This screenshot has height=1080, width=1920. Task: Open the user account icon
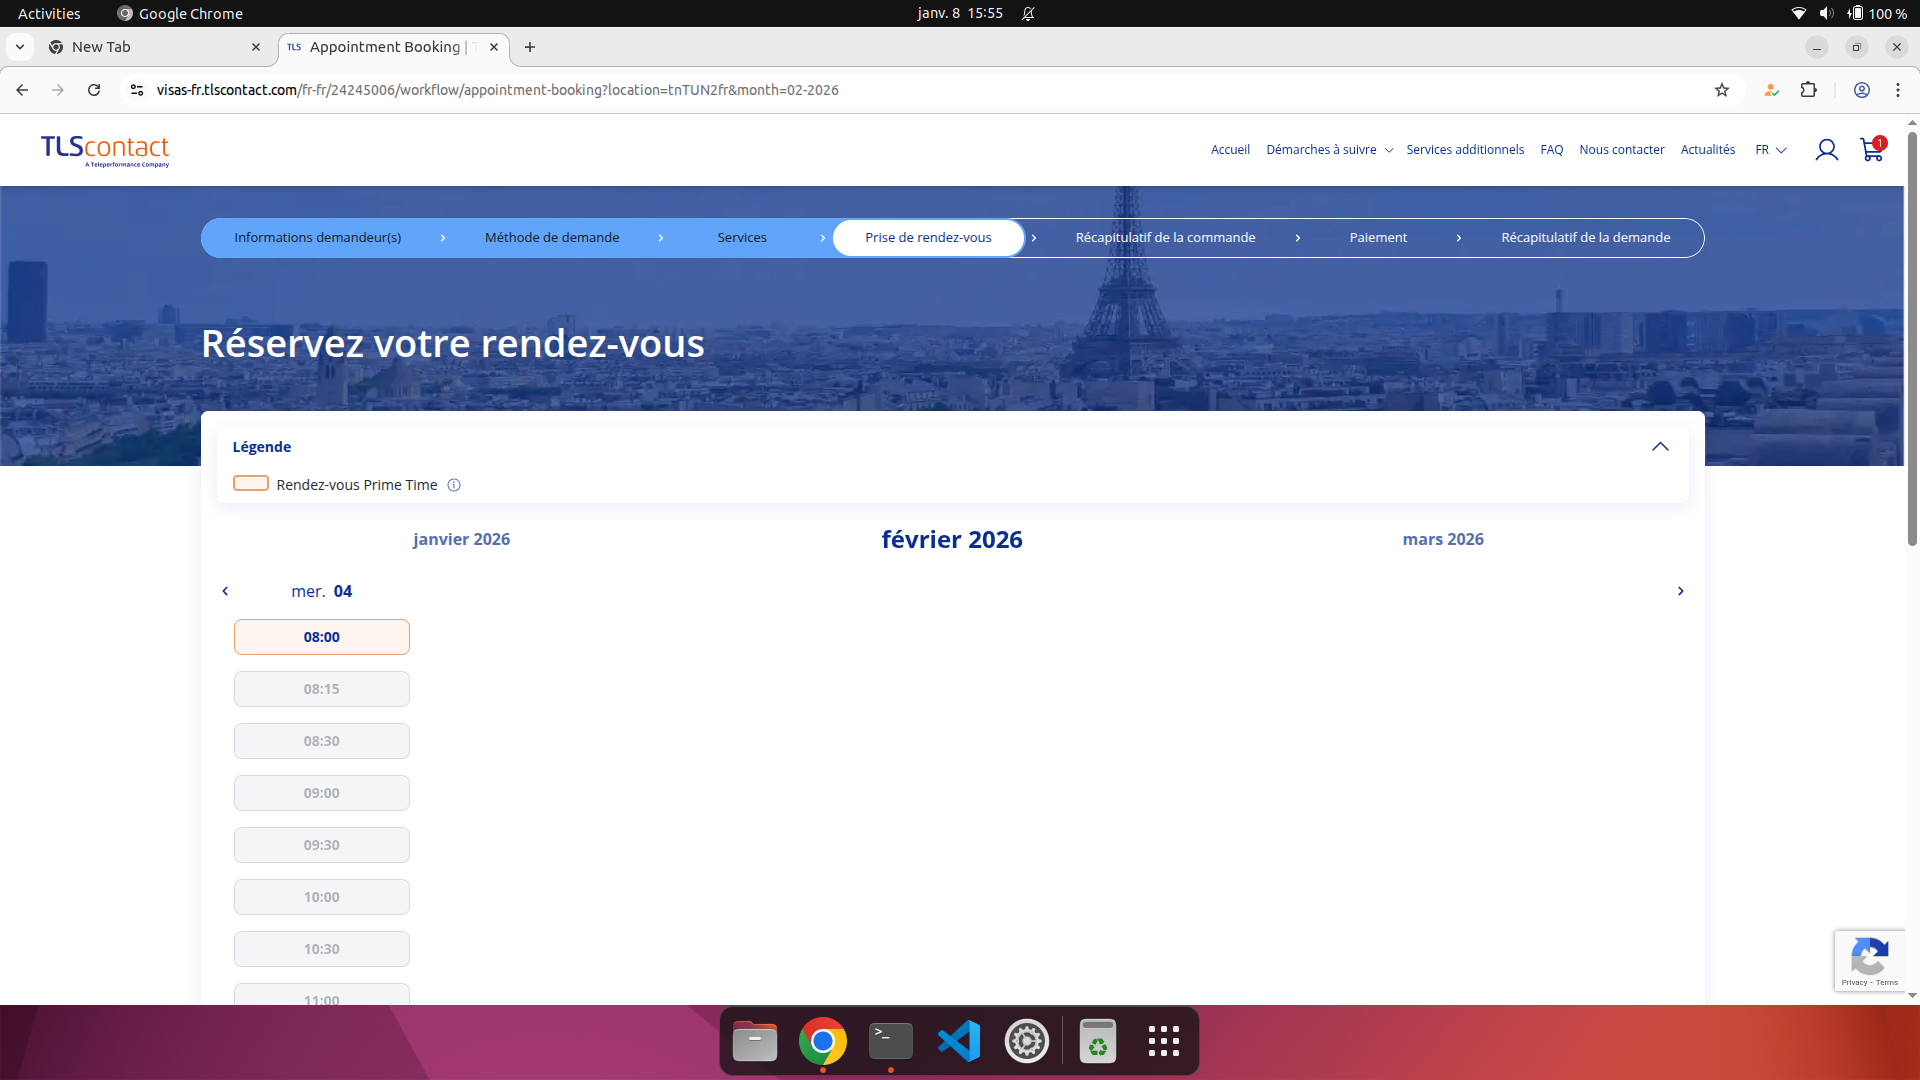1827,149
